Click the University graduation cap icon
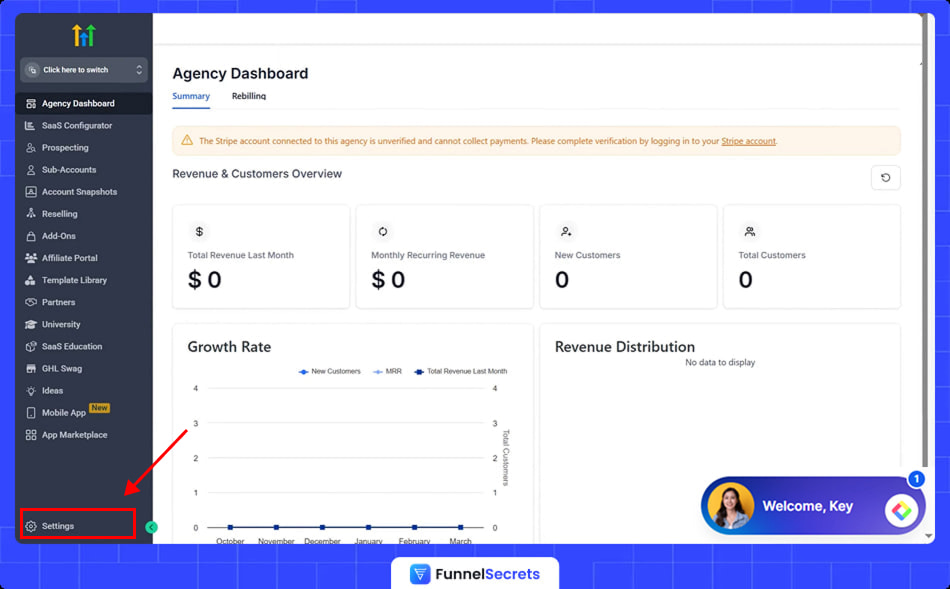 (31, 325)
